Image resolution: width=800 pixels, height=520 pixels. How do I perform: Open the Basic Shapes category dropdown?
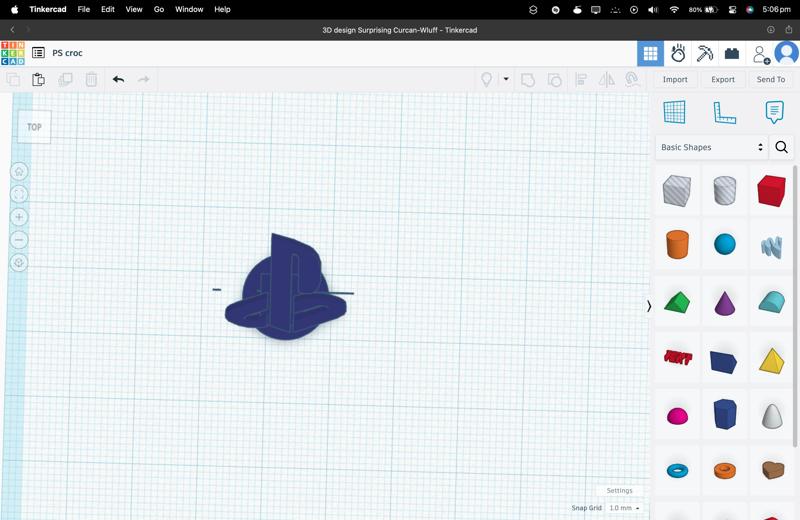711,147
